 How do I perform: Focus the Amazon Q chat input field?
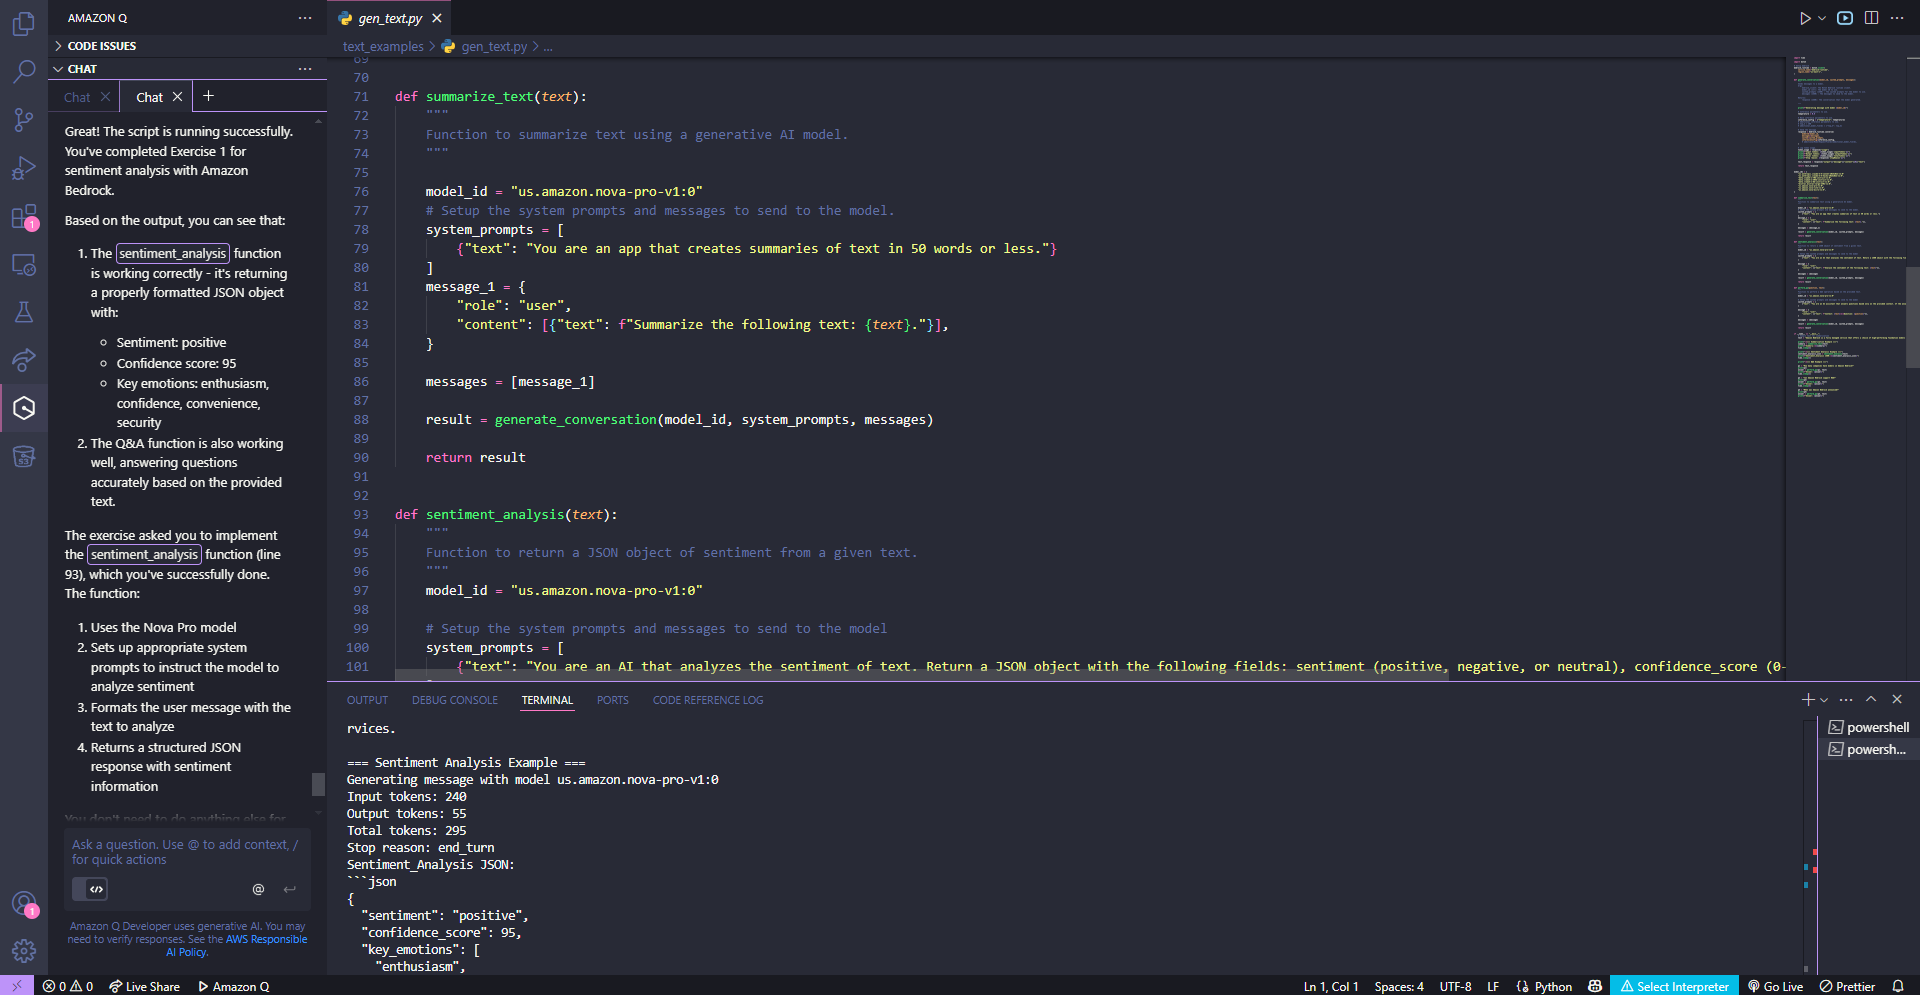pyautogui.click(x=187, y=852)
